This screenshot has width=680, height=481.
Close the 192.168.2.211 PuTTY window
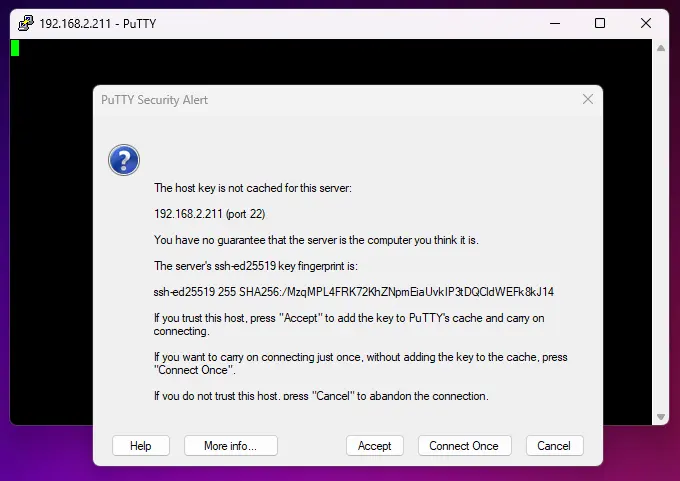point(646,23)
